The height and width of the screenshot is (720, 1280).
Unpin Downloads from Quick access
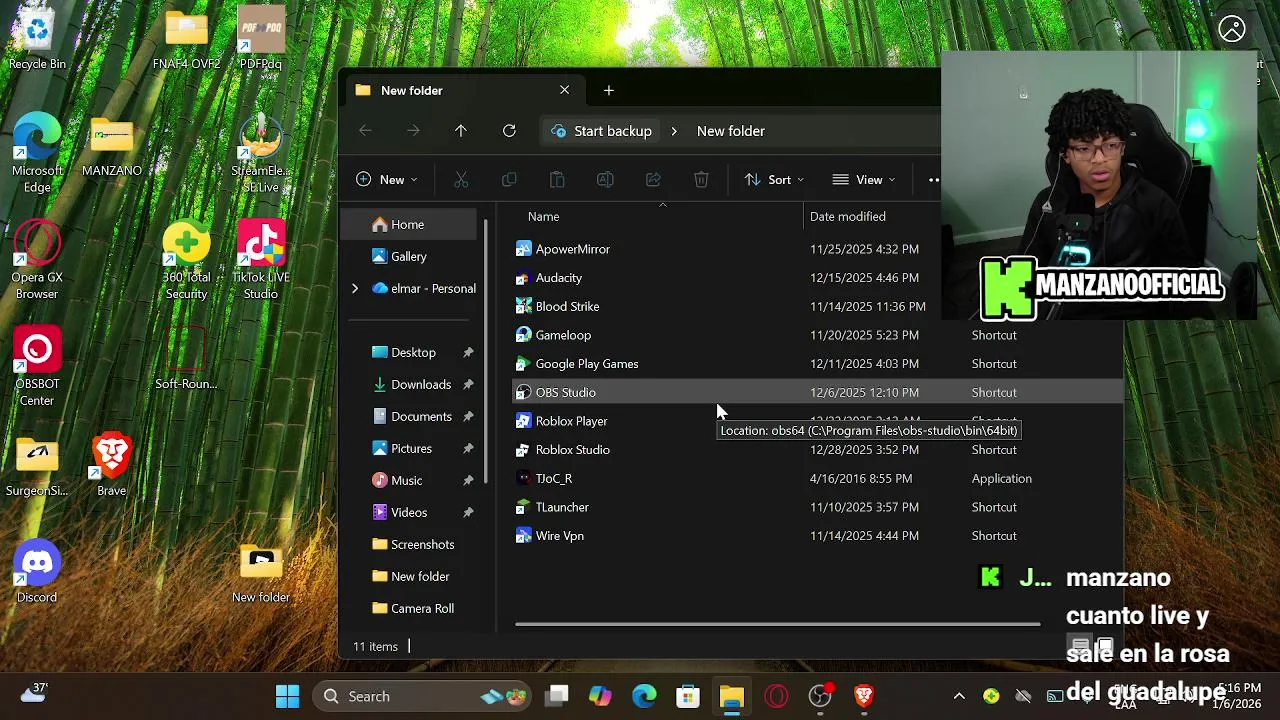[x=468, y=385]
